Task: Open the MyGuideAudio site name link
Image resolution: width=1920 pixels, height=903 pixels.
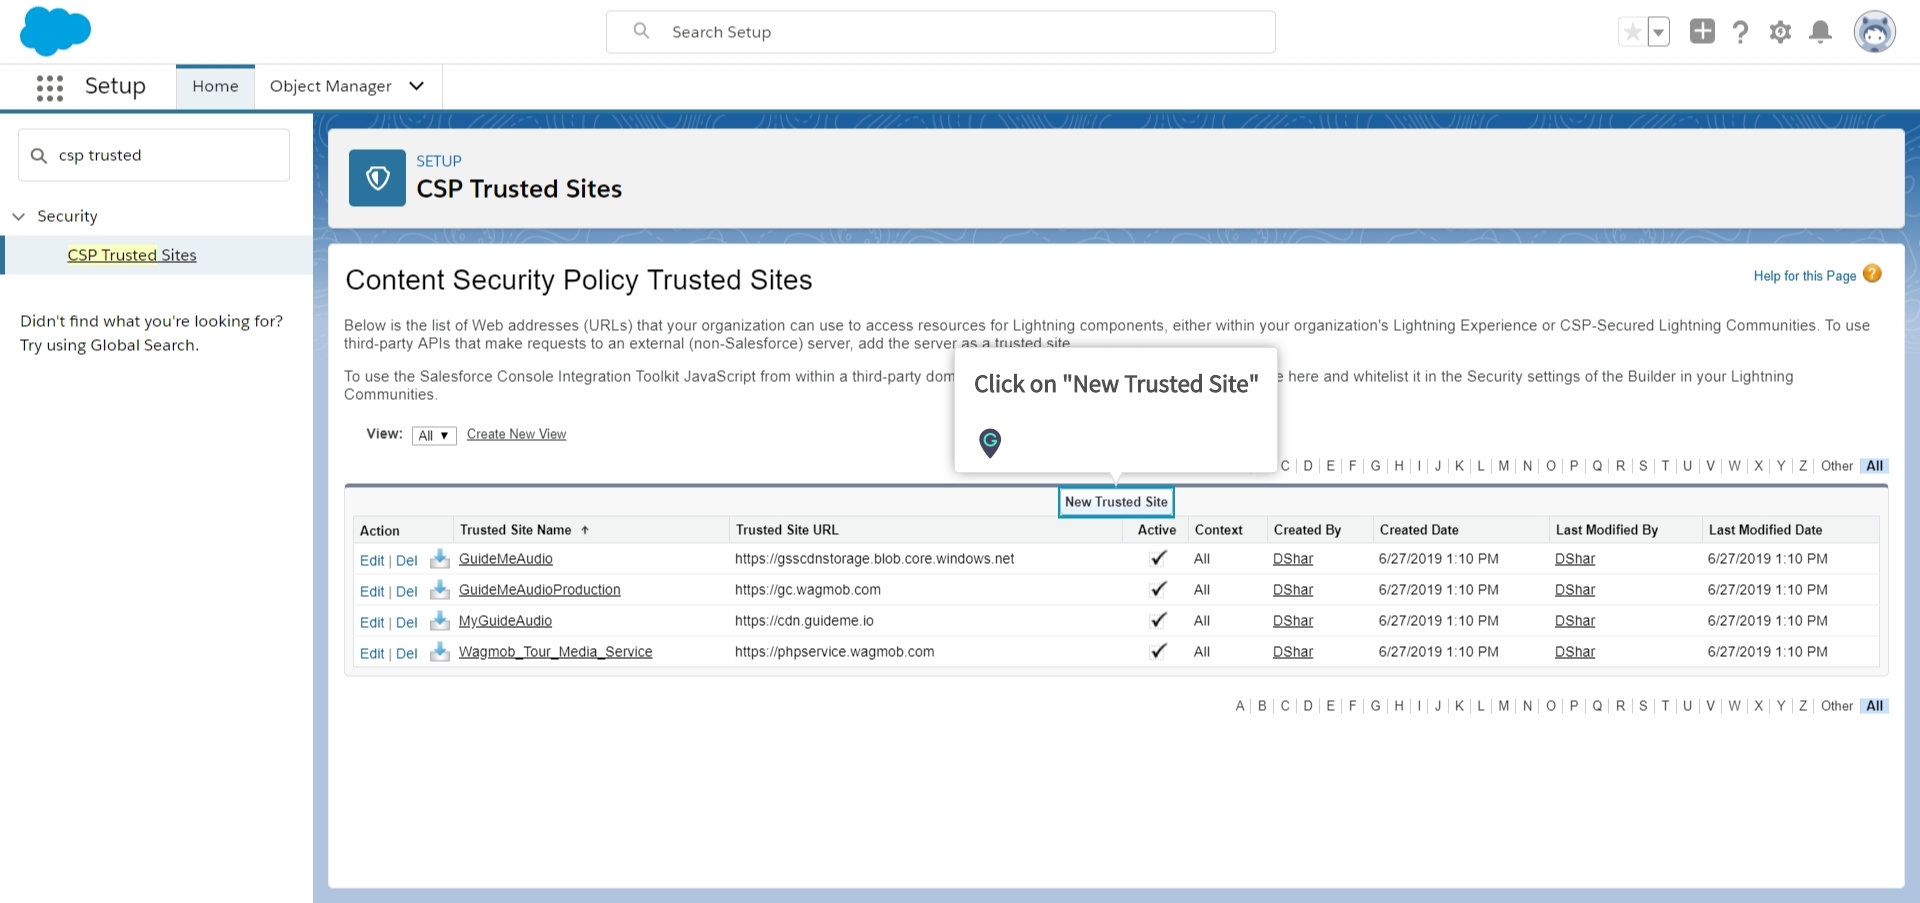Action: pos(505,621)
